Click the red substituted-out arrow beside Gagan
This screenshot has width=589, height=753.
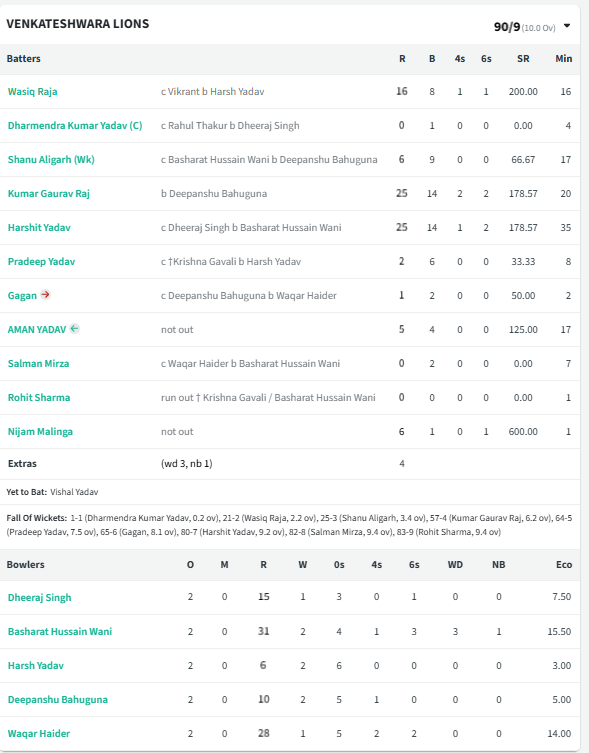(45, 294)
